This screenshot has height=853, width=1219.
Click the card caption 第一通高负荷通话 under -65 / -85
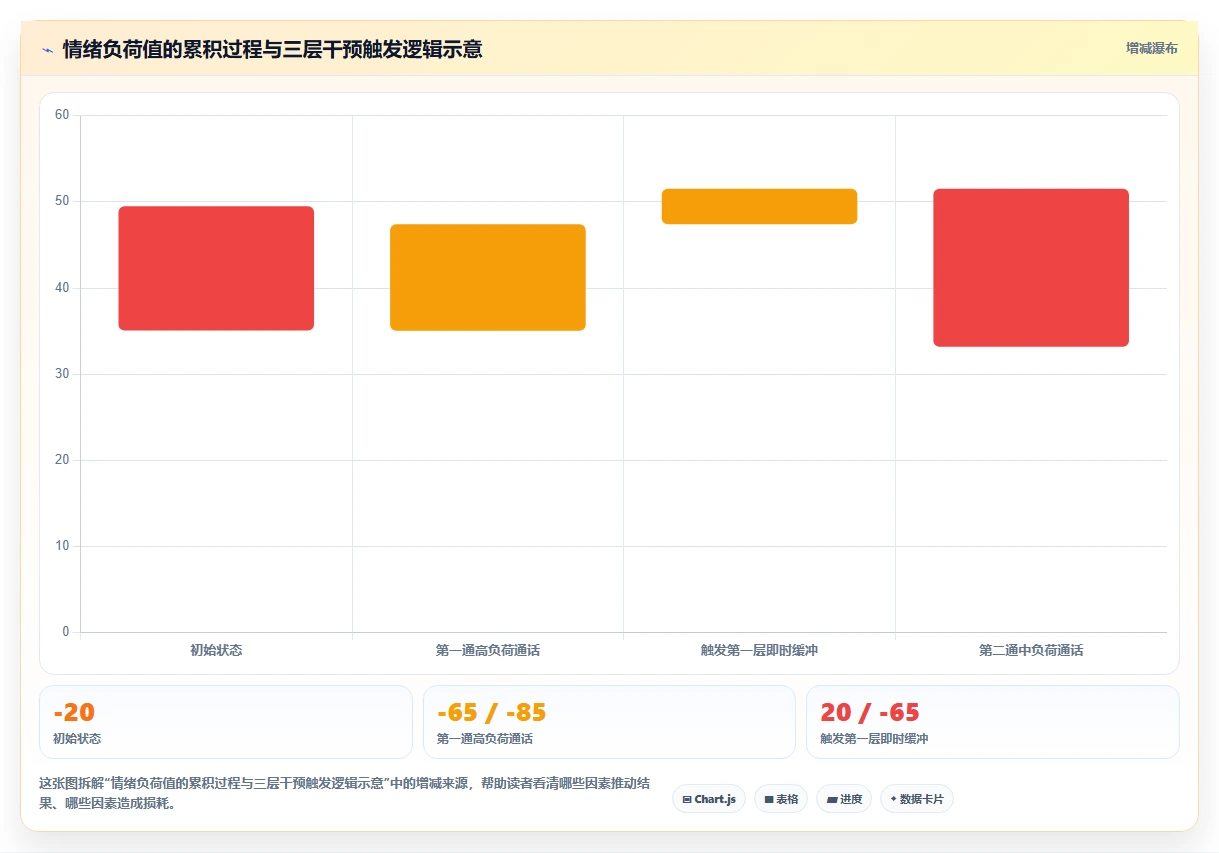pyautogui.click(x=484, y=739)
